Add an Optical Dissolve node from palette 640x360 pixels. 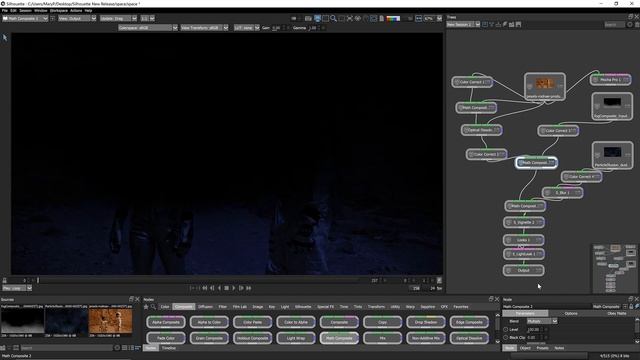469,338
